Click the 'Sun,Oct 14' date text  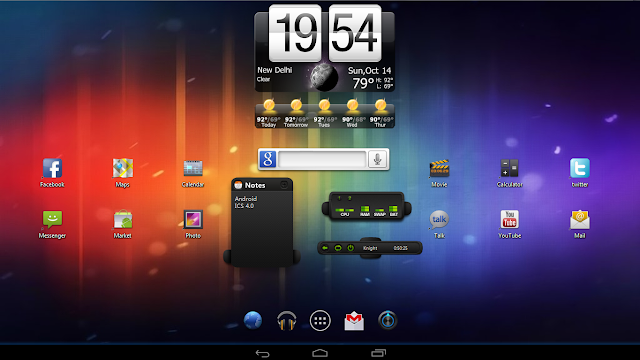(369, 71)
